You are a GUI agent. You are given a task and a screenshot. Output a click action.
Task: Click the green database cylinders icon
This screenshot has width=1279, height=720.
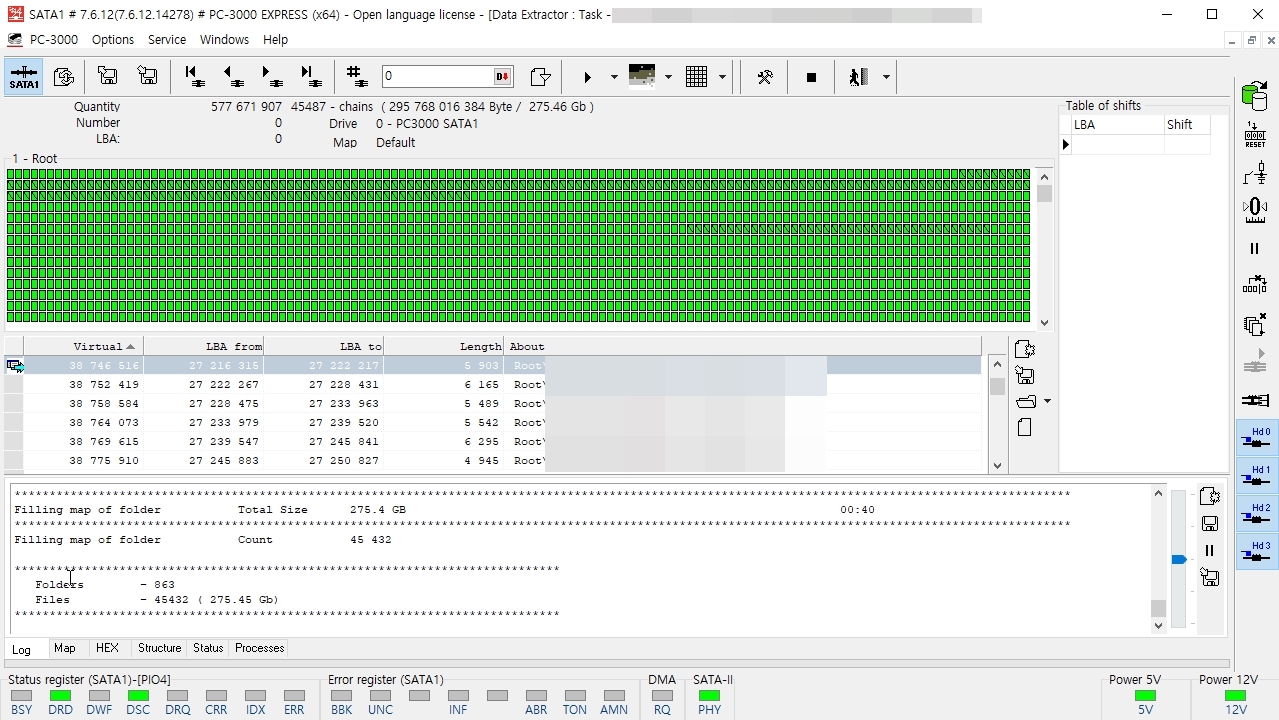[x=1254, y=95]
